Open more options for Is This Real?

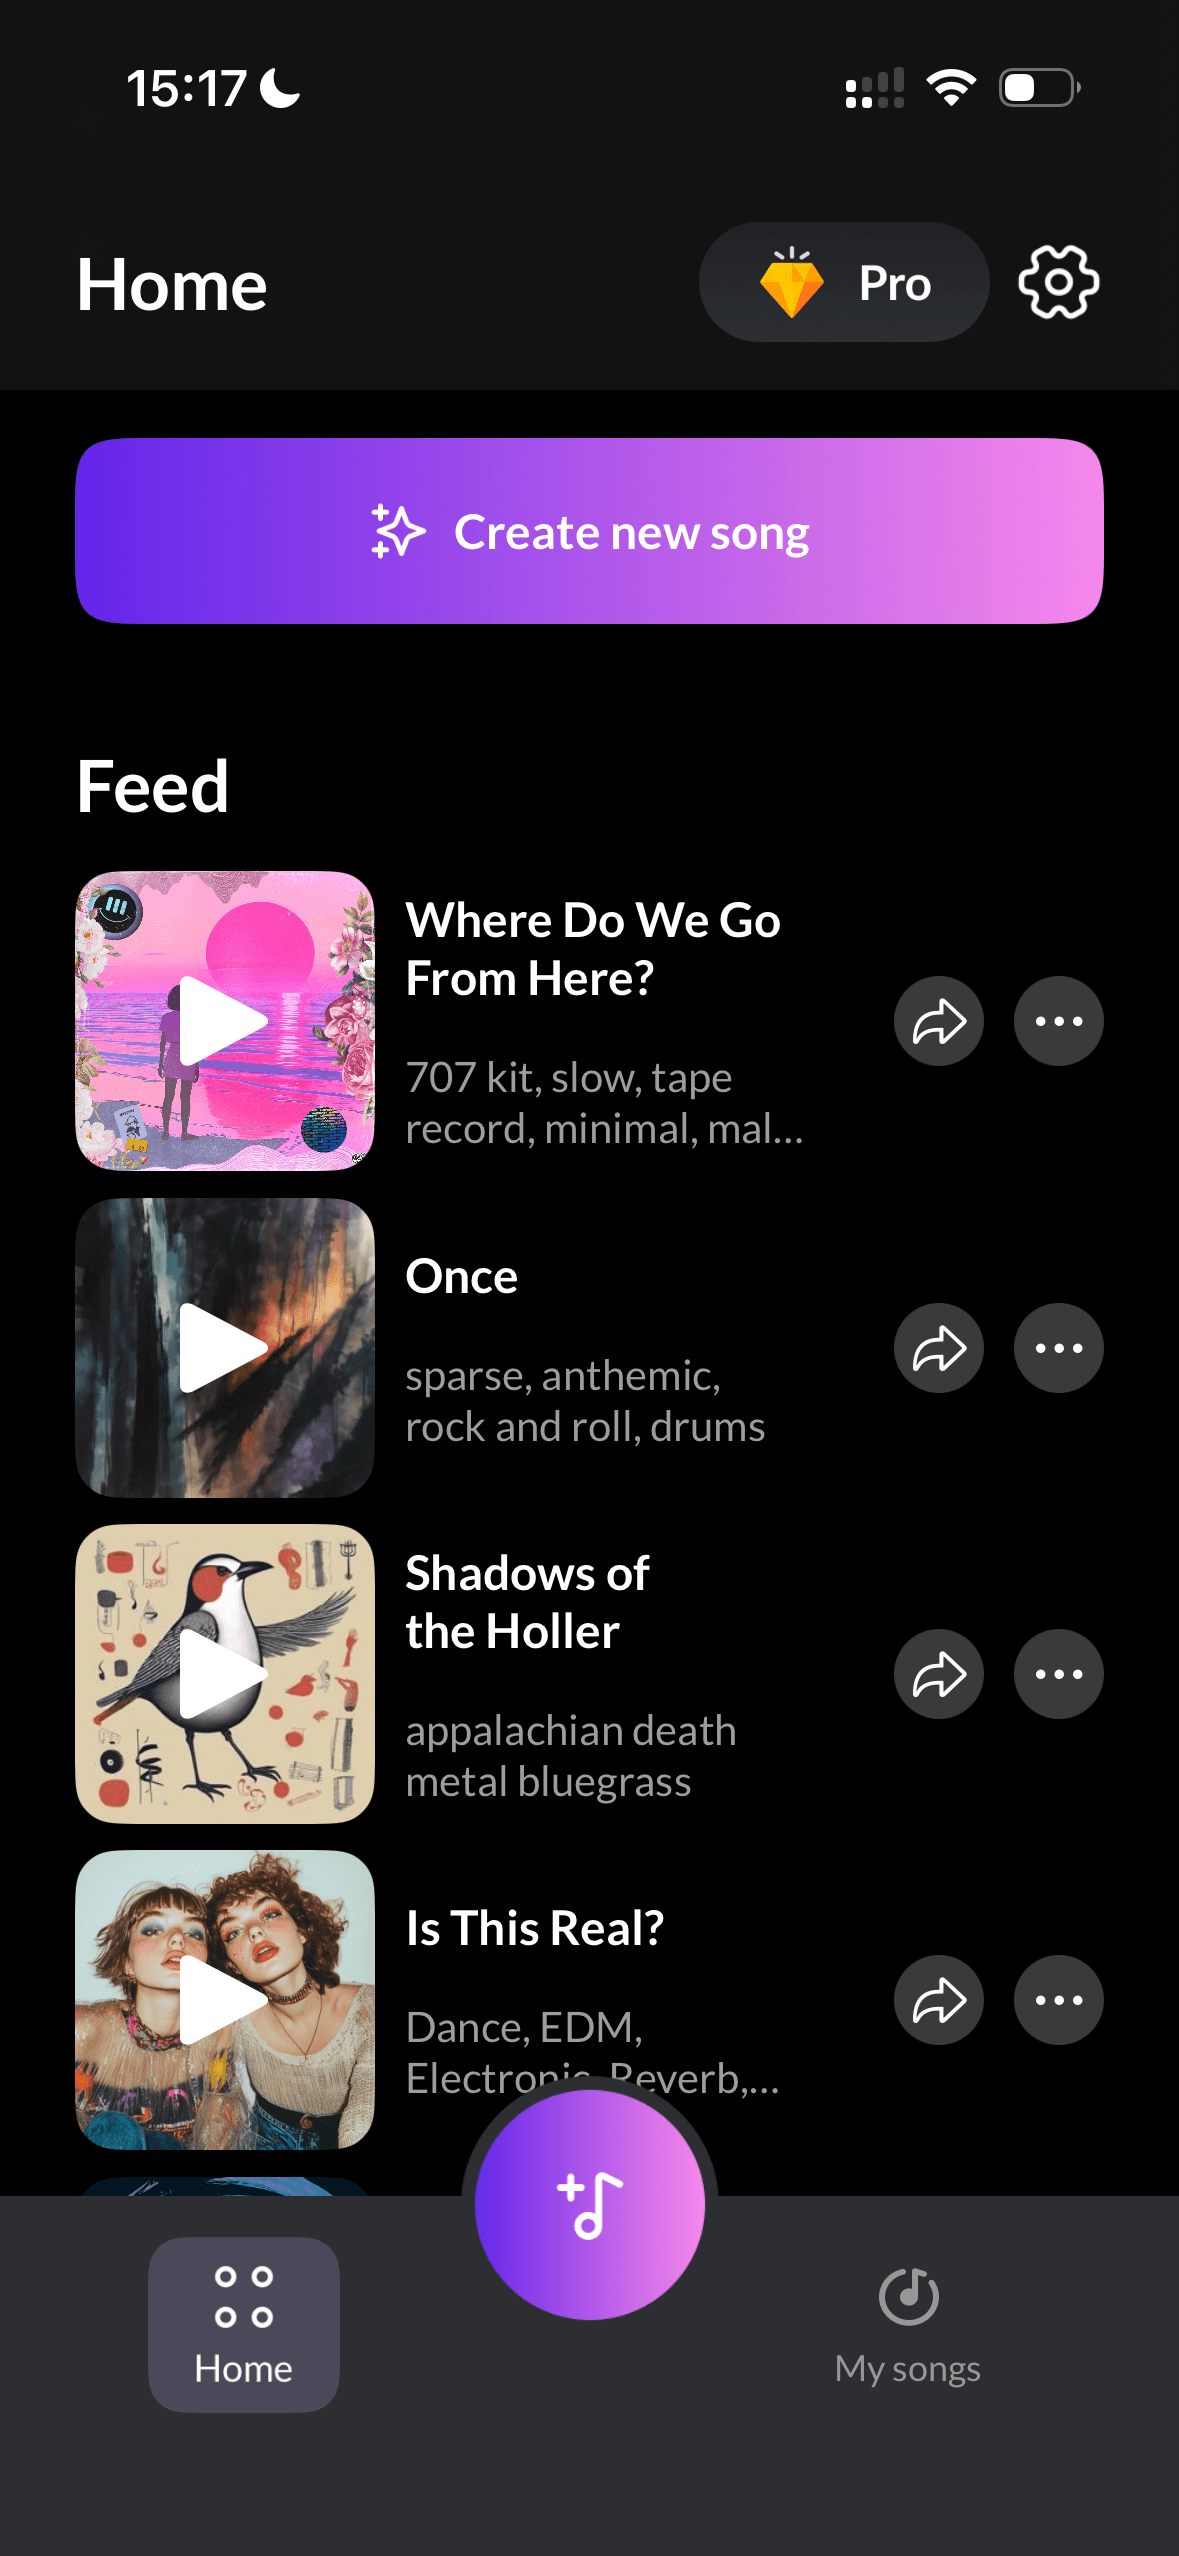click(x=1058, y=2000)
